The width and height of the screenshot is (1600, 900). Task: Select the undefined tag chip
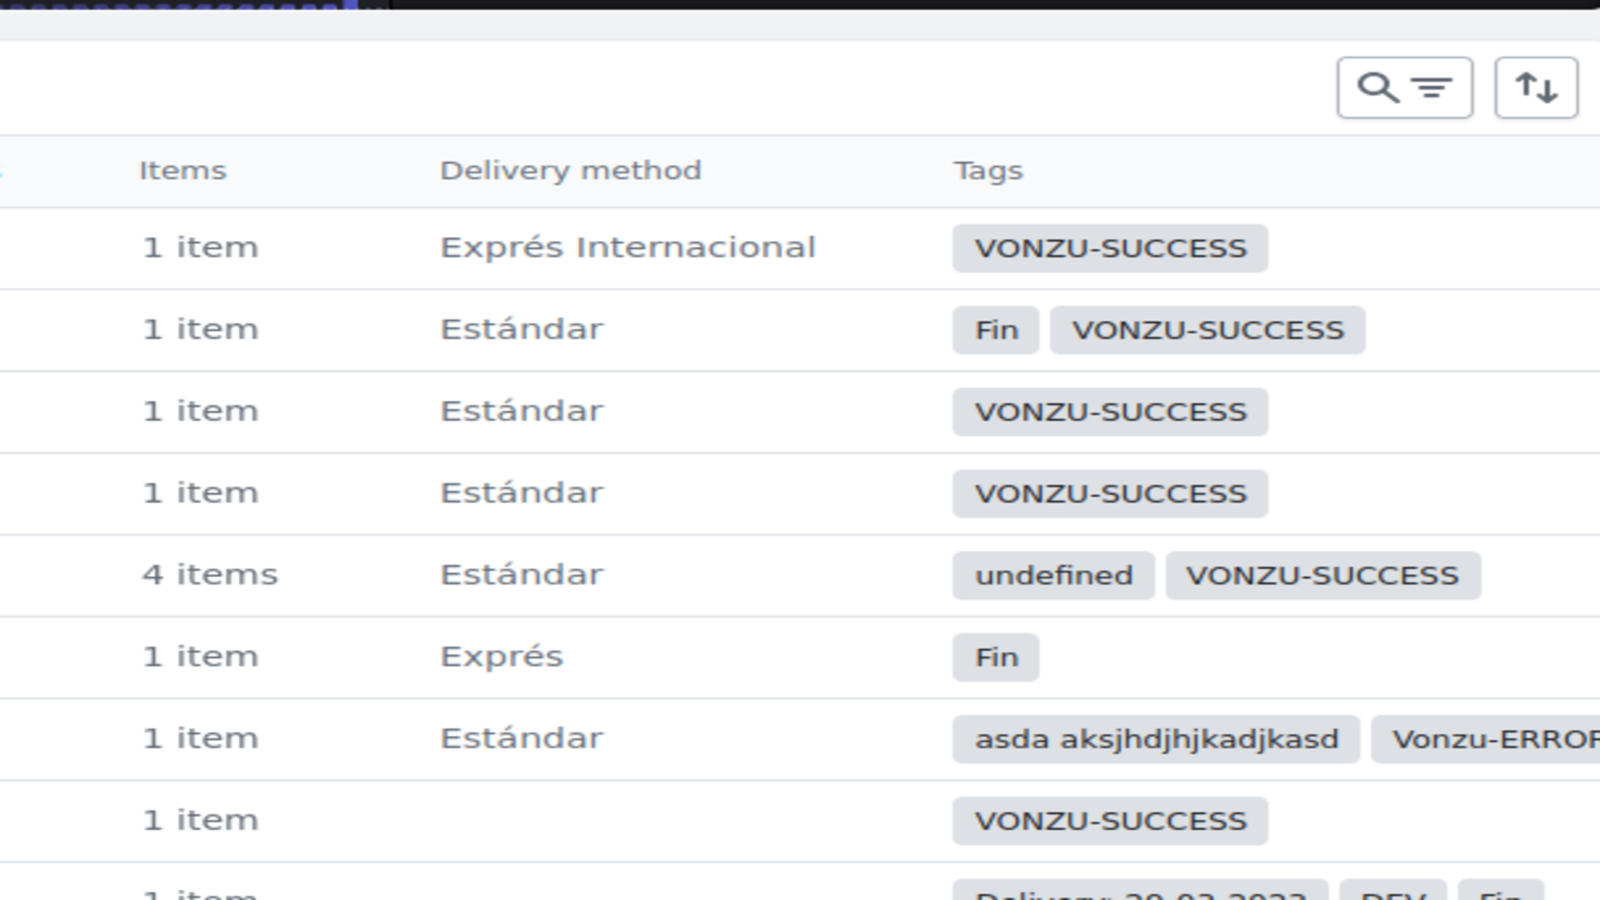coord(1052,575)
